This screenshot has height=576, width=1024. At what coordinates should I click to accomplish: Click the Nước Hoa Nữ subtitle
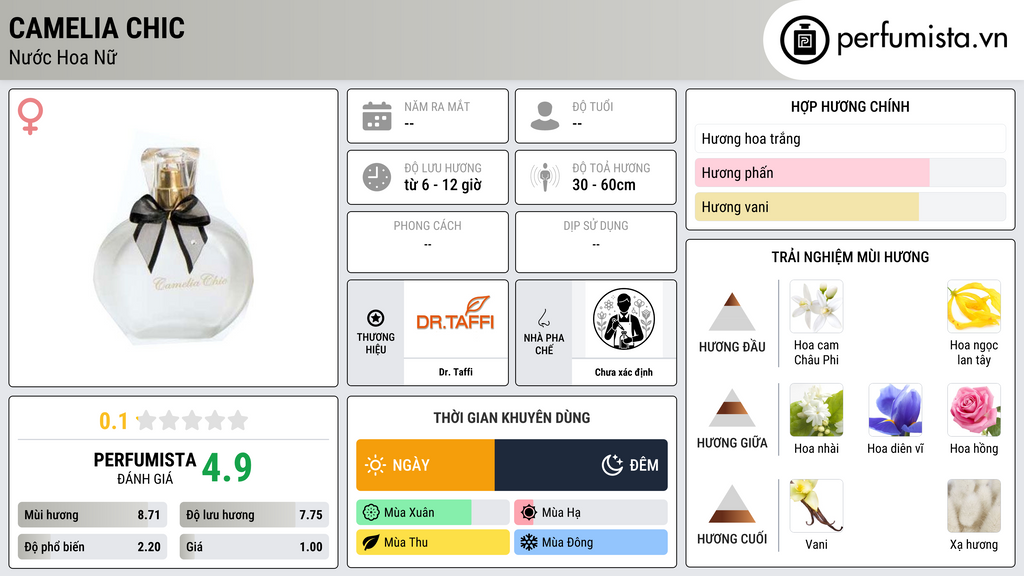click(63, 57)
